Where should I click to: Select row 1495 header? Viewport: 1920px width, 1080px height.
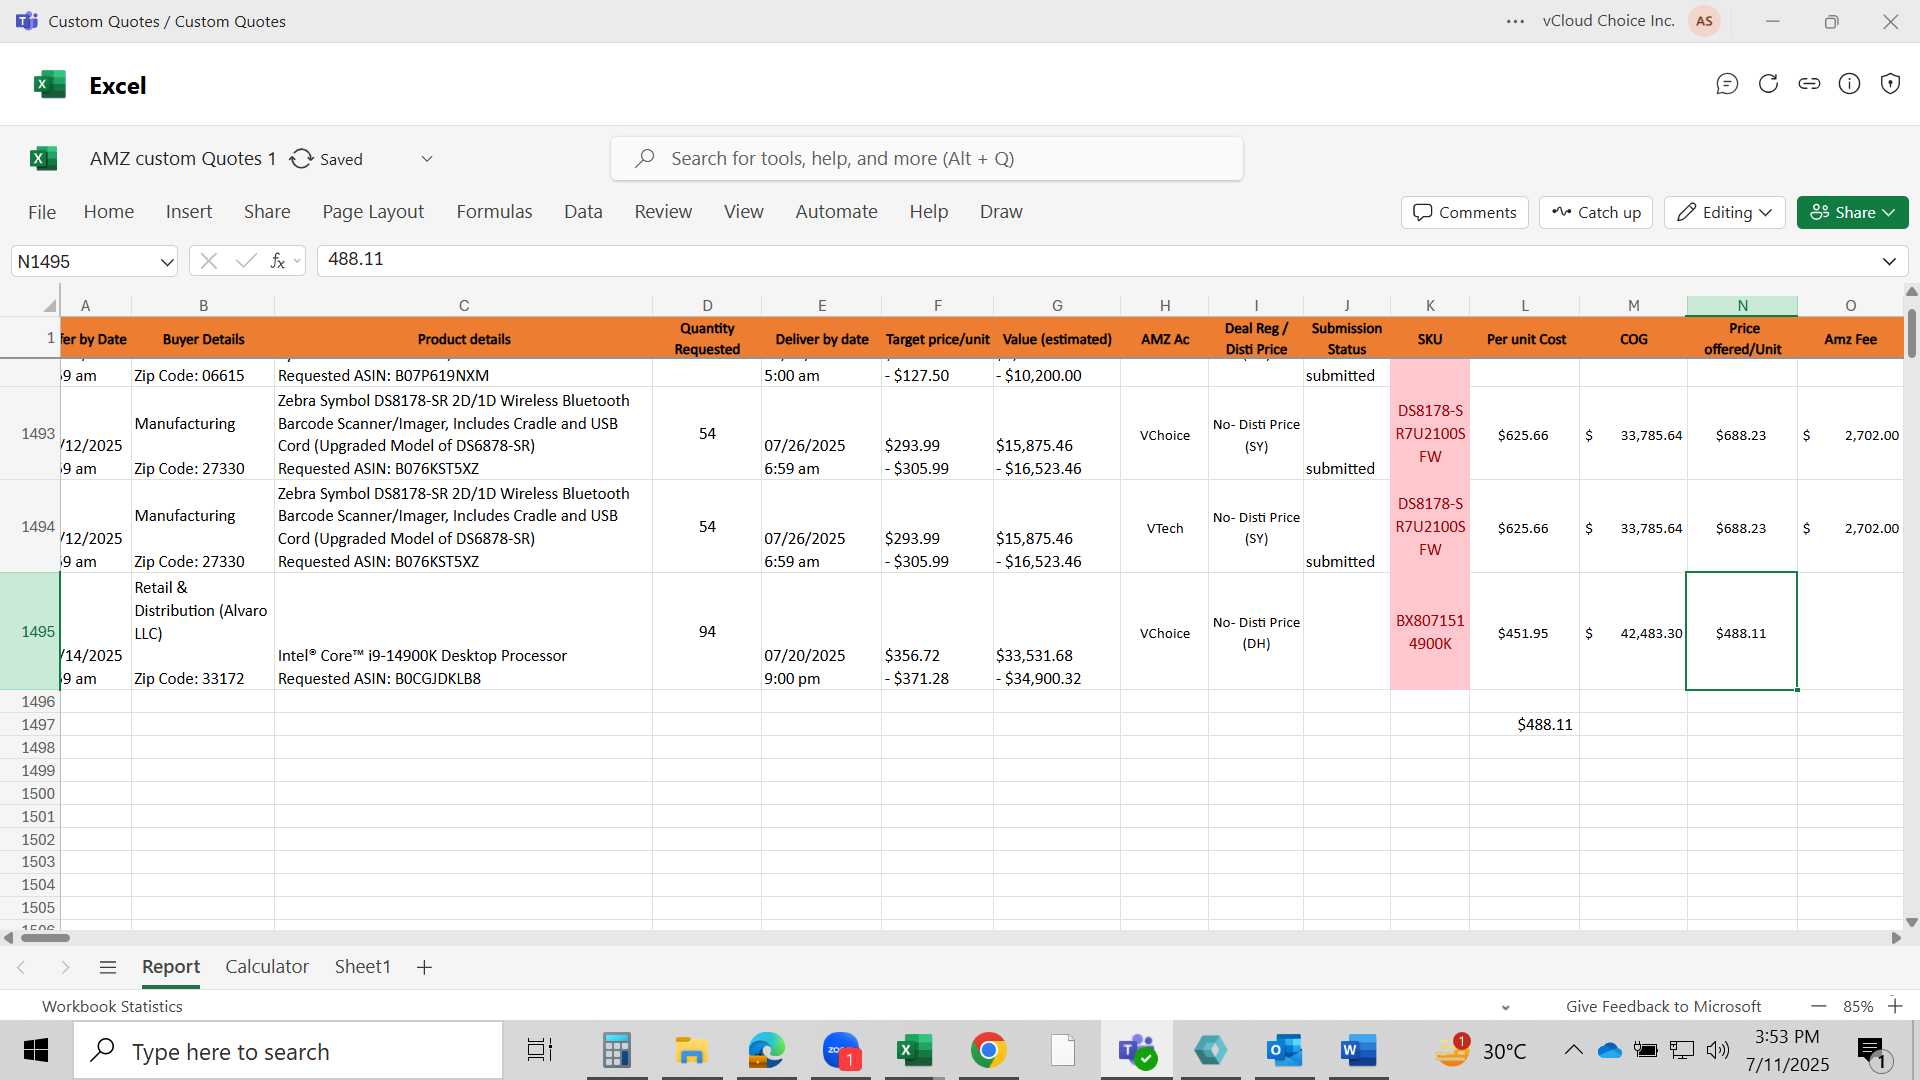30,632
